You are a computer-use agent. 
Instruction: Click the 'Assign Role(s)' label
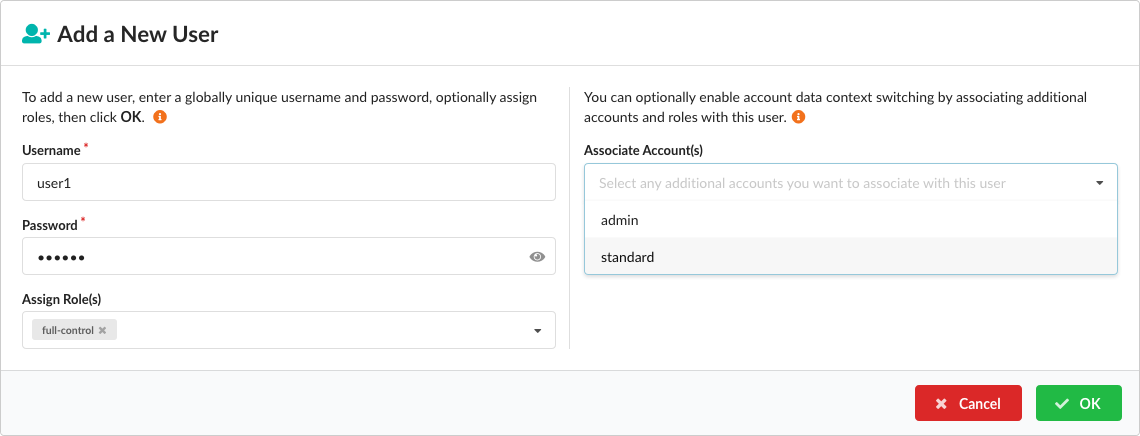point(62,299)
